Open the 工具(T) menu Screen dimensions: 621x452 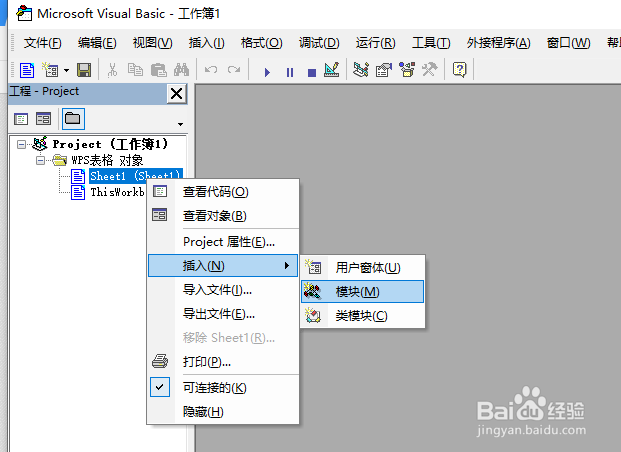[431, 42]
